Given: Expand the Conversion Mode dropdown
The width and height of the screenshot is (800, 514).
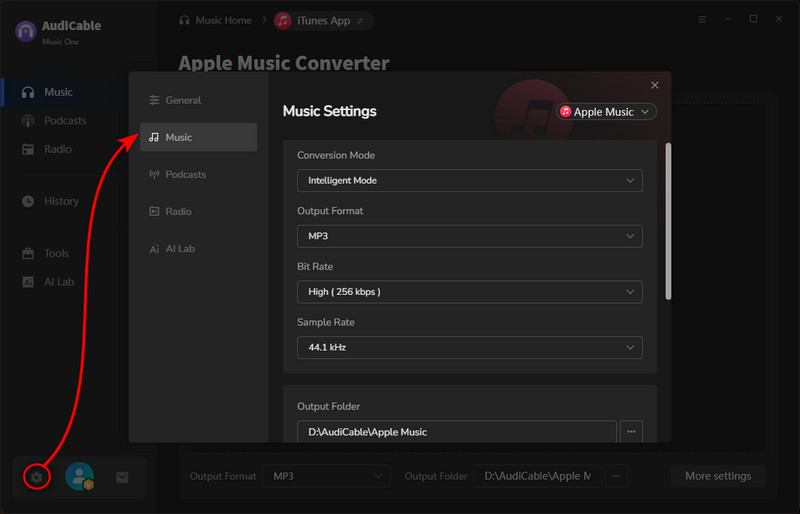Looking at the screenshot, I should coord(469,180).
